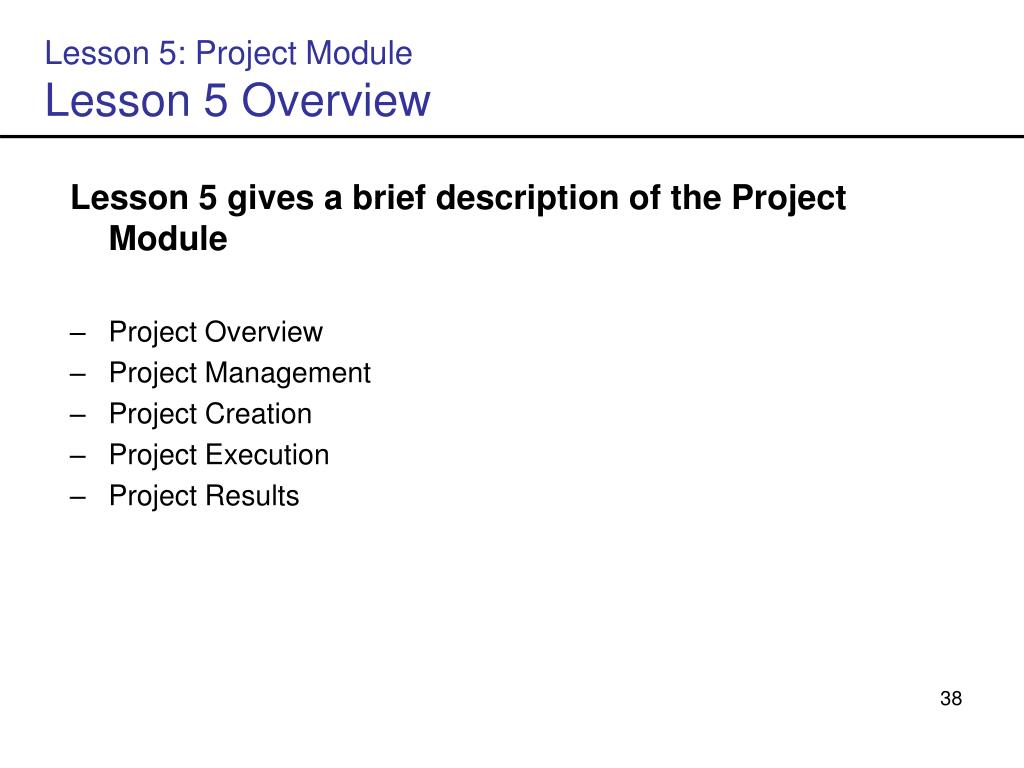The image size is (1024, 768).
Task: Click the bold word 'Project' ending first line
Action: [x=788, y=199]
